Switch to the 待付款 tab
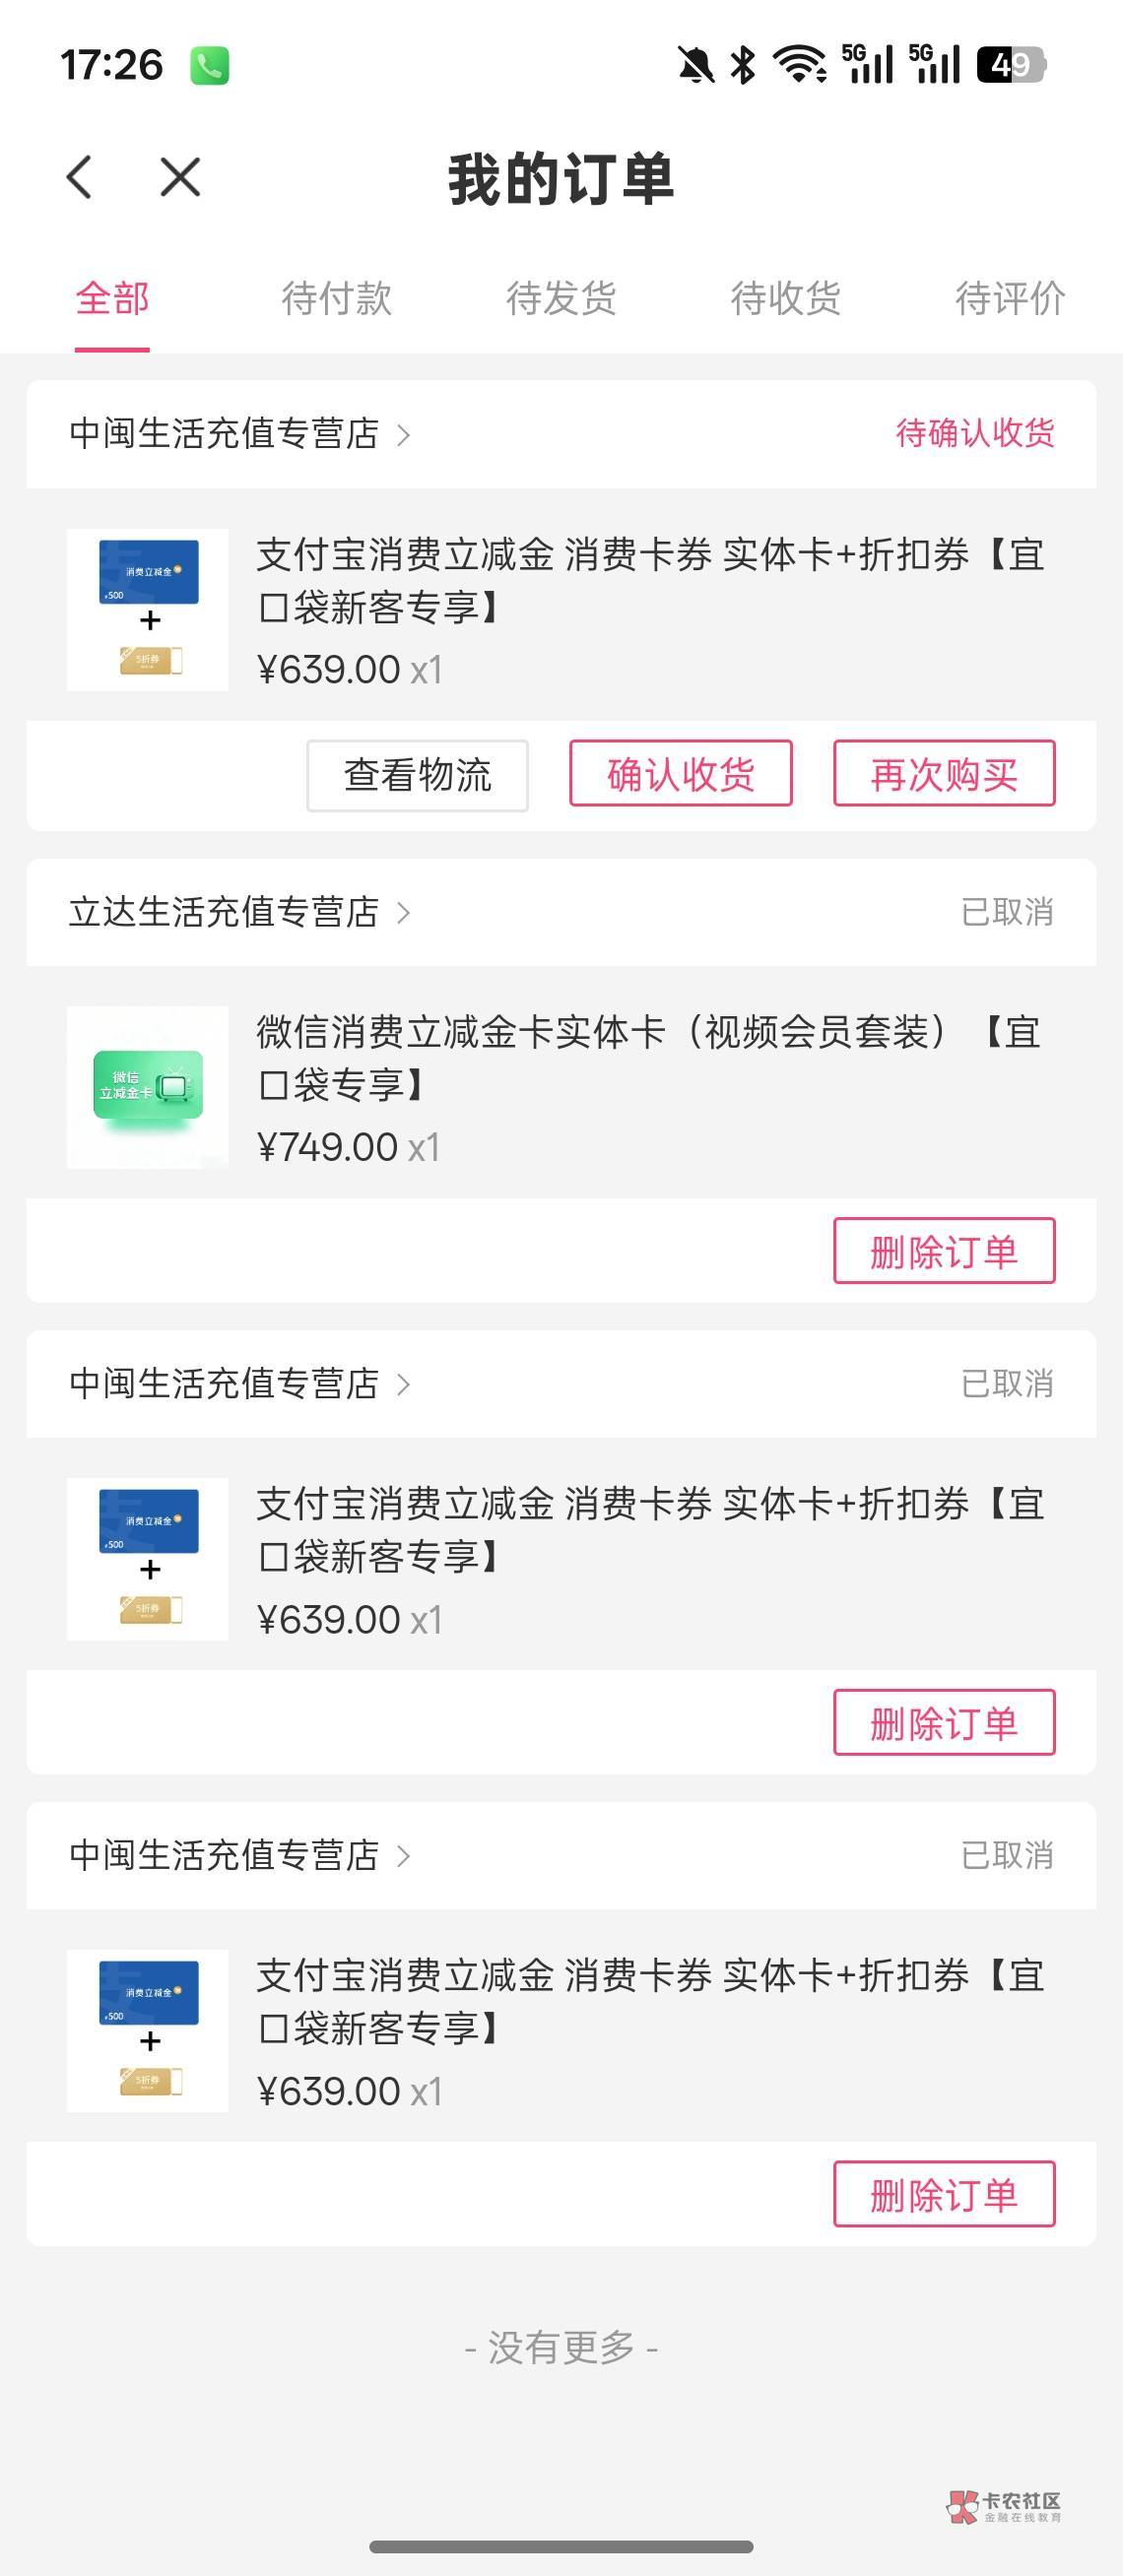1123x2576 pixels. (336, 298)
